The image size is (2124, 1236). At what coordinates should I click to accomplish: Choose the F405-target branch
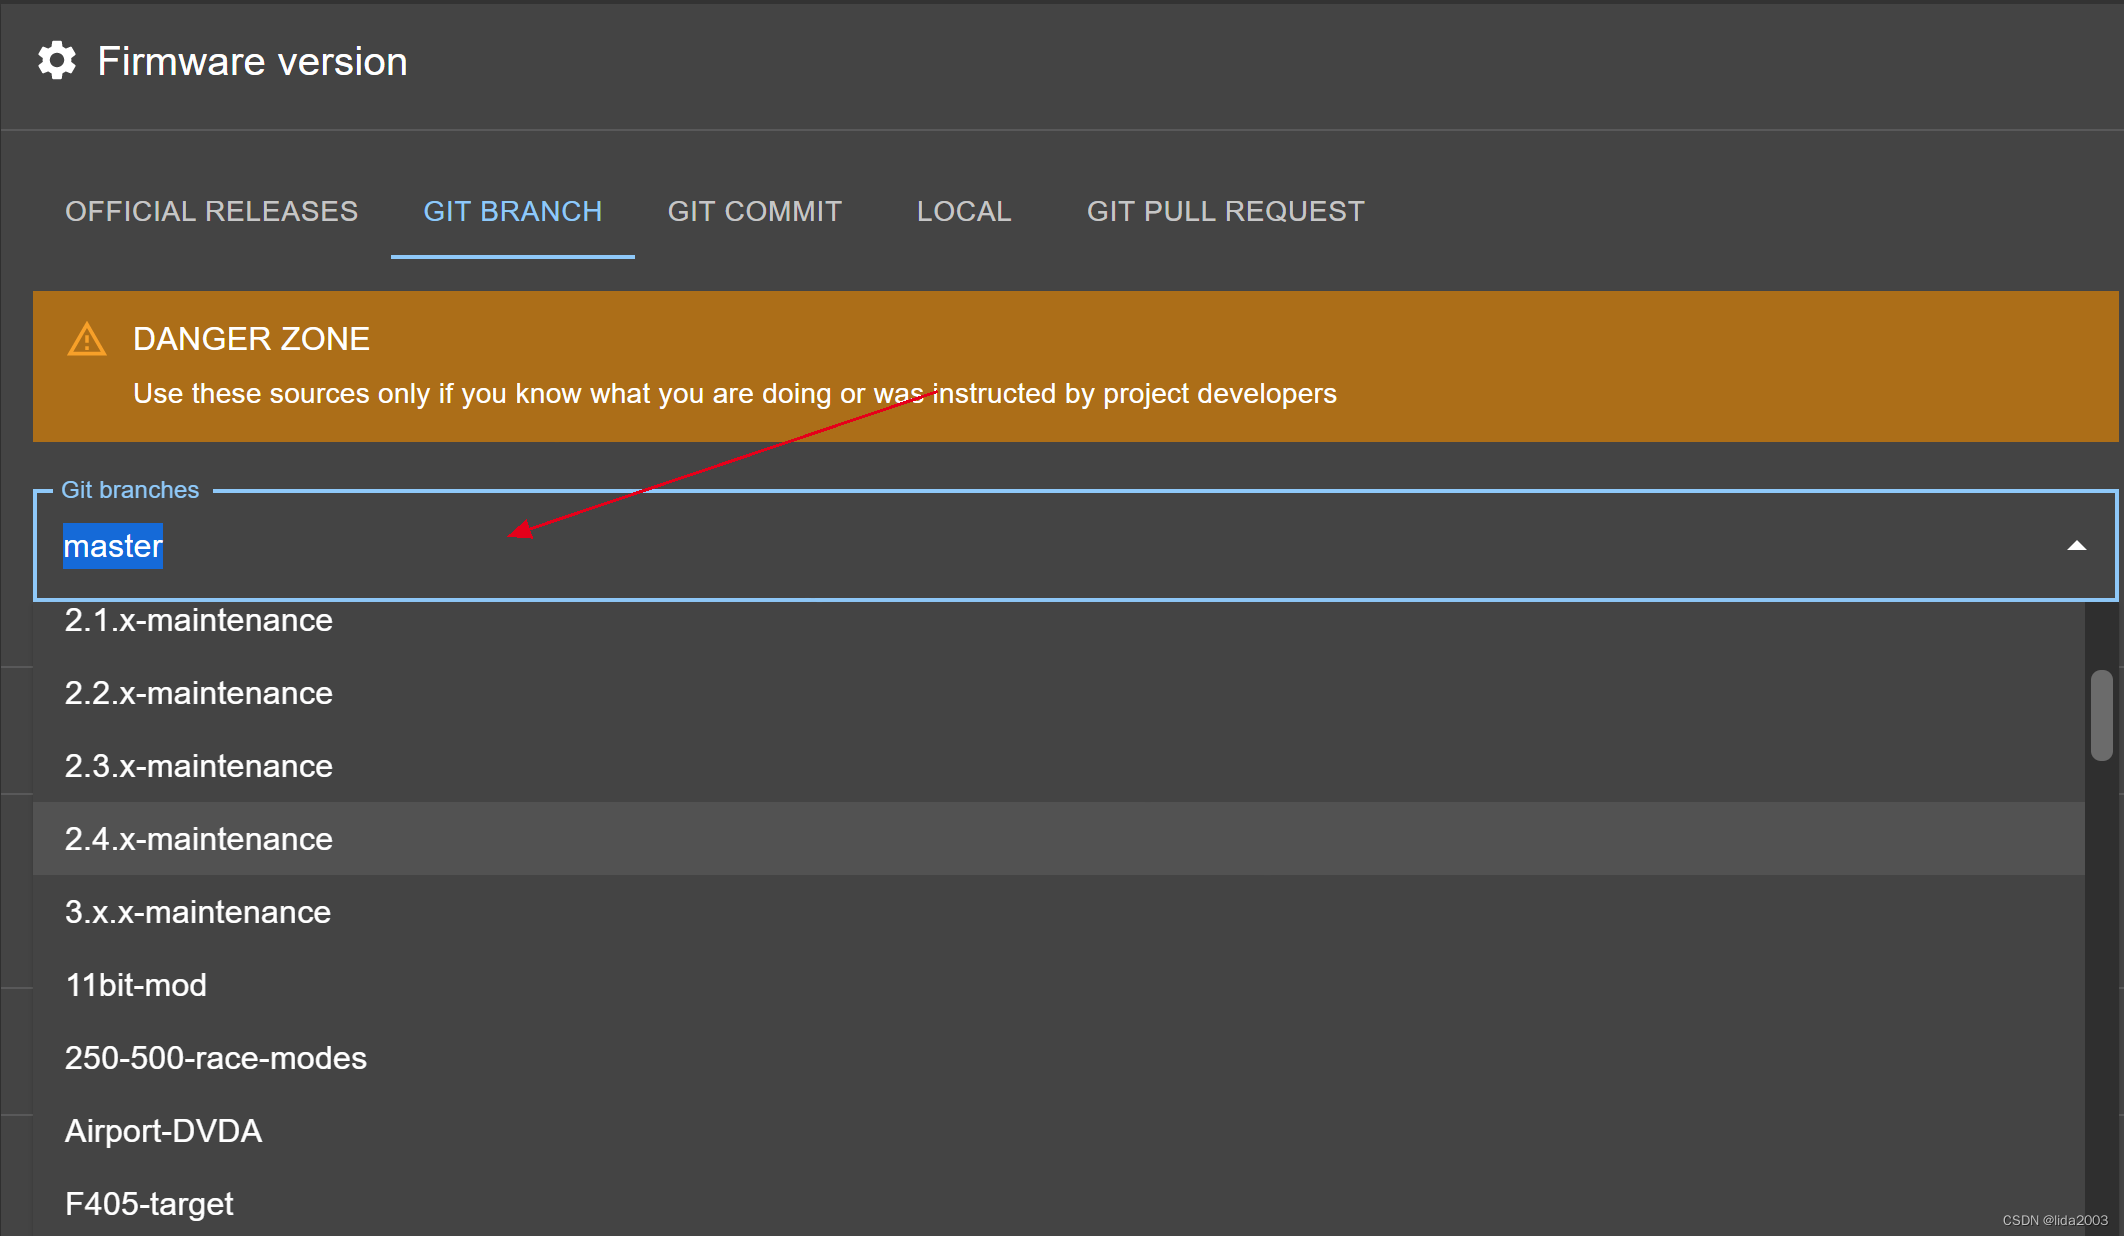[149, 1205]
